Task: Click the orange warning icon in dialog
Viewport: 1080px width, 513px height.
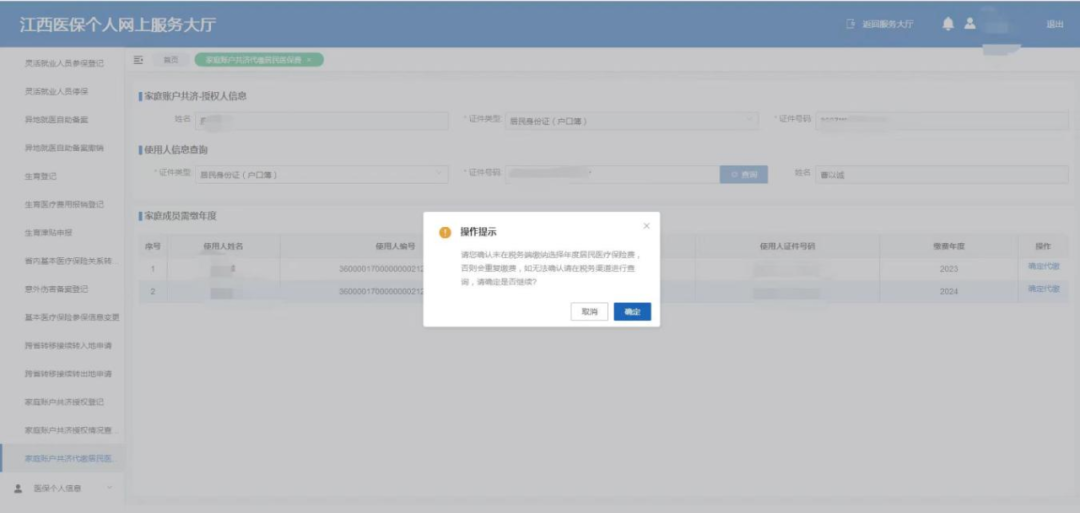Action: 445,232
